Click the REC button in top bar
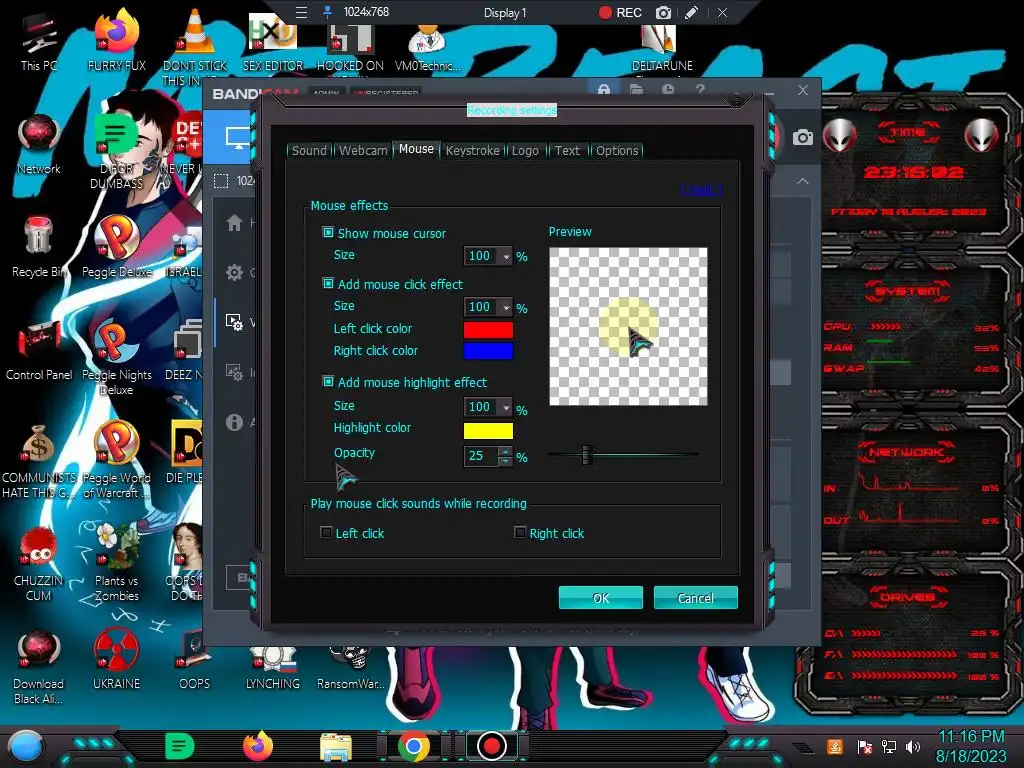The image size is (1024, 768). pos(620,12)
